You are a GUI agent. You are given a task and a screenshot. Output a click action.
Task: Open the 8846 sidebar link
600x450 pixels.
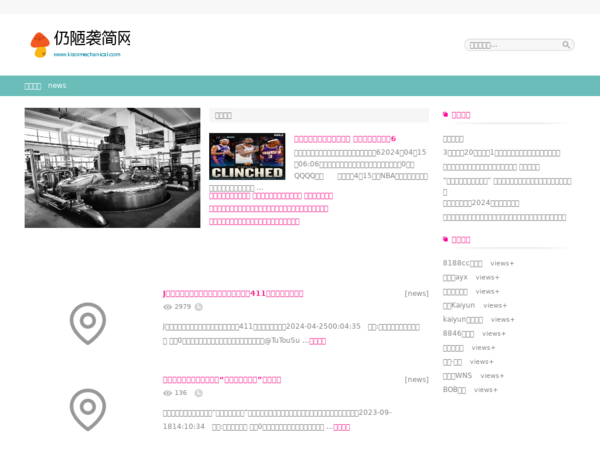pos(458,333)
